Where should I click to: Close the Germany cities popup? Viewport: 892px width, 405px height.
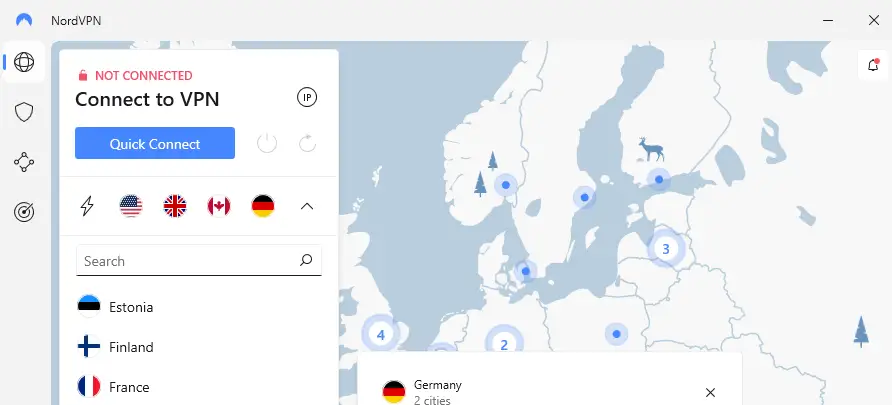click(710, 392)
